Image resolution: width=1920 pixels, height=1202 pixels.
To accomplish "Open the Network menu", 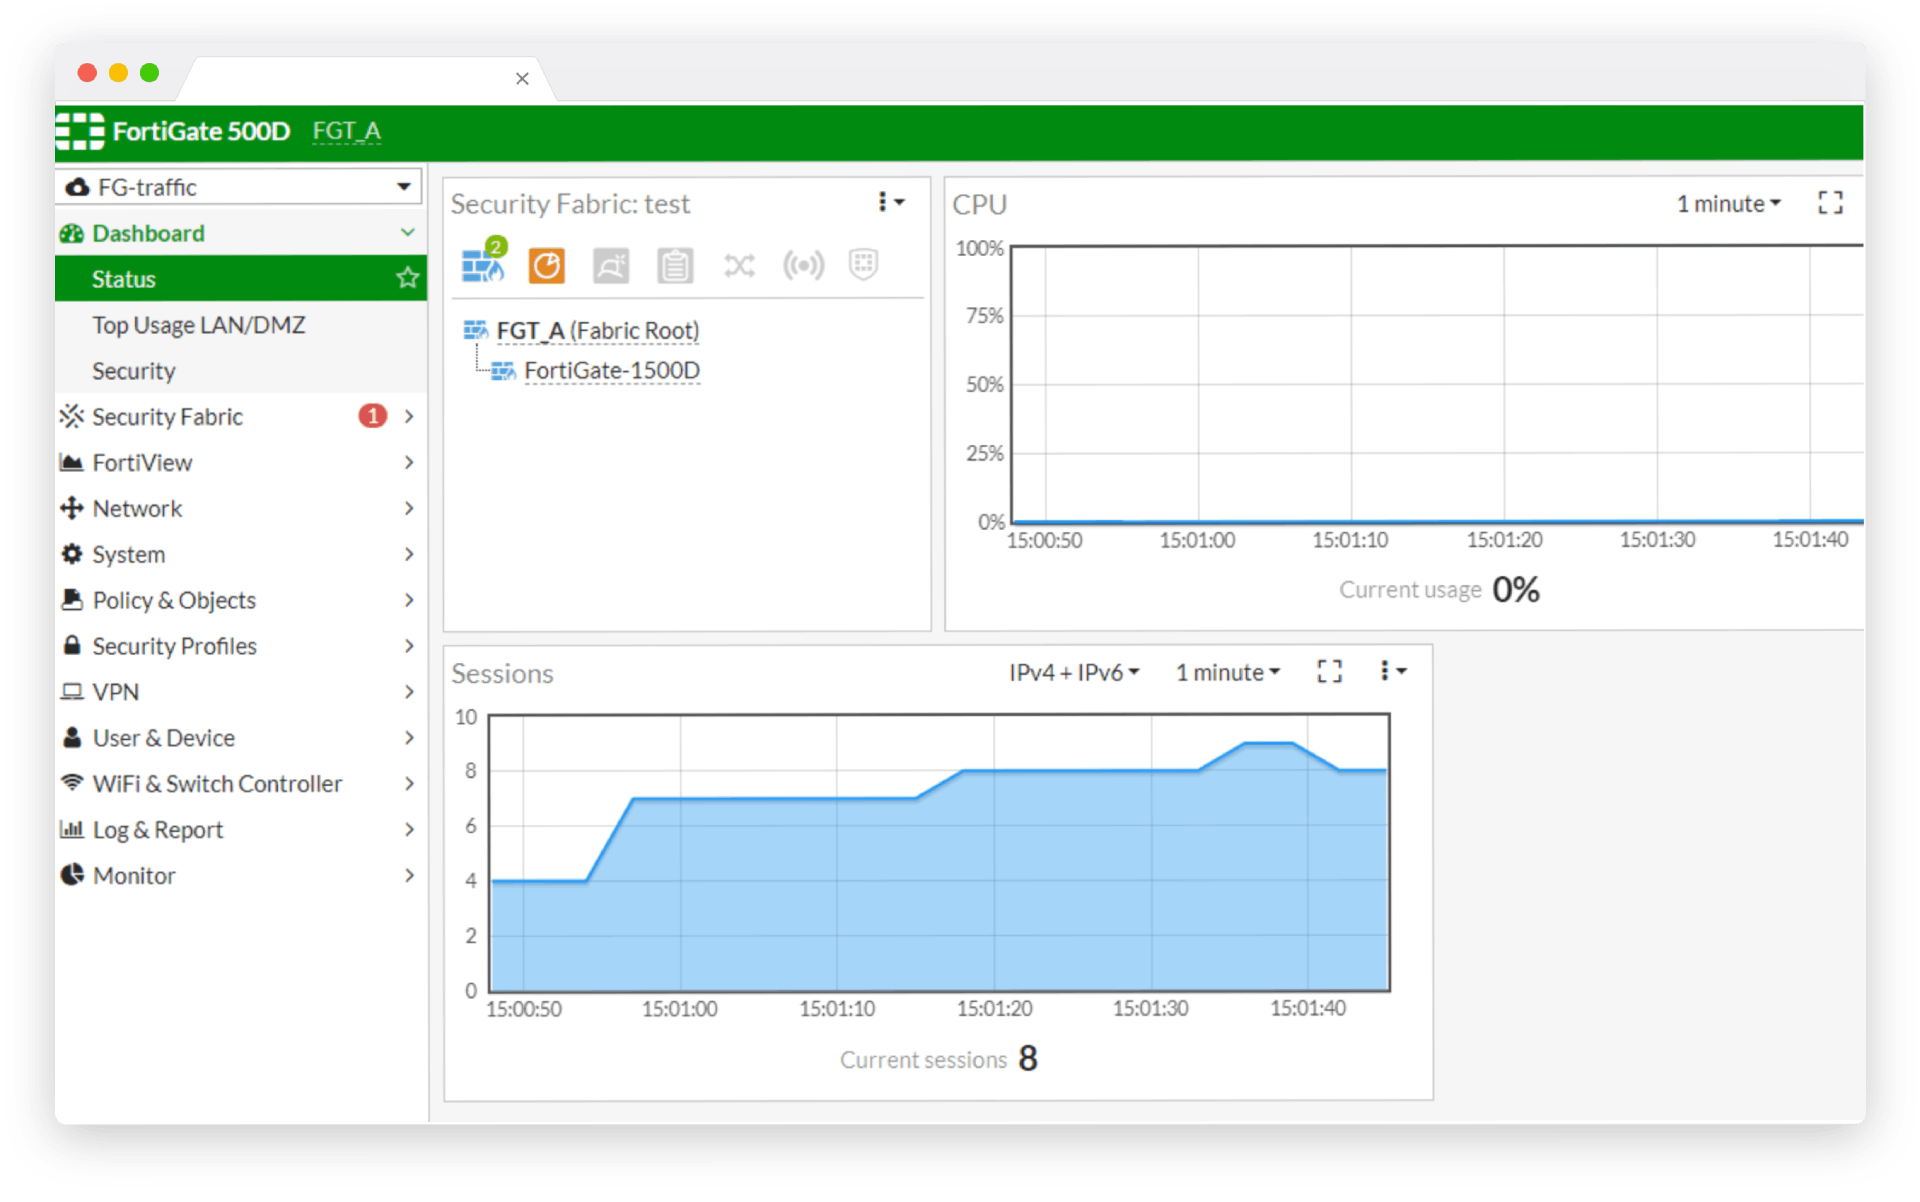I will pos(241,508).
